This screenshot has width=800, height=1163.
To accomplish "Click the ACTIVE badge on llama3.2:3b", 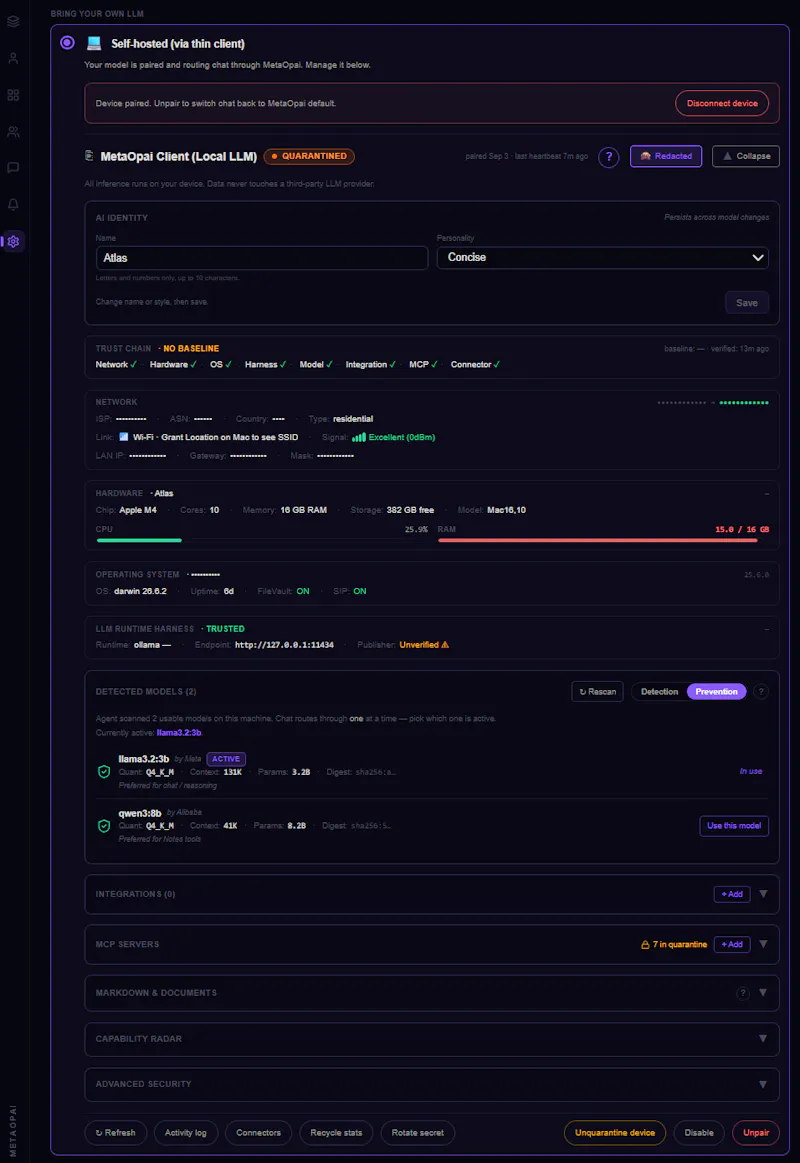I will coord(226,759).
